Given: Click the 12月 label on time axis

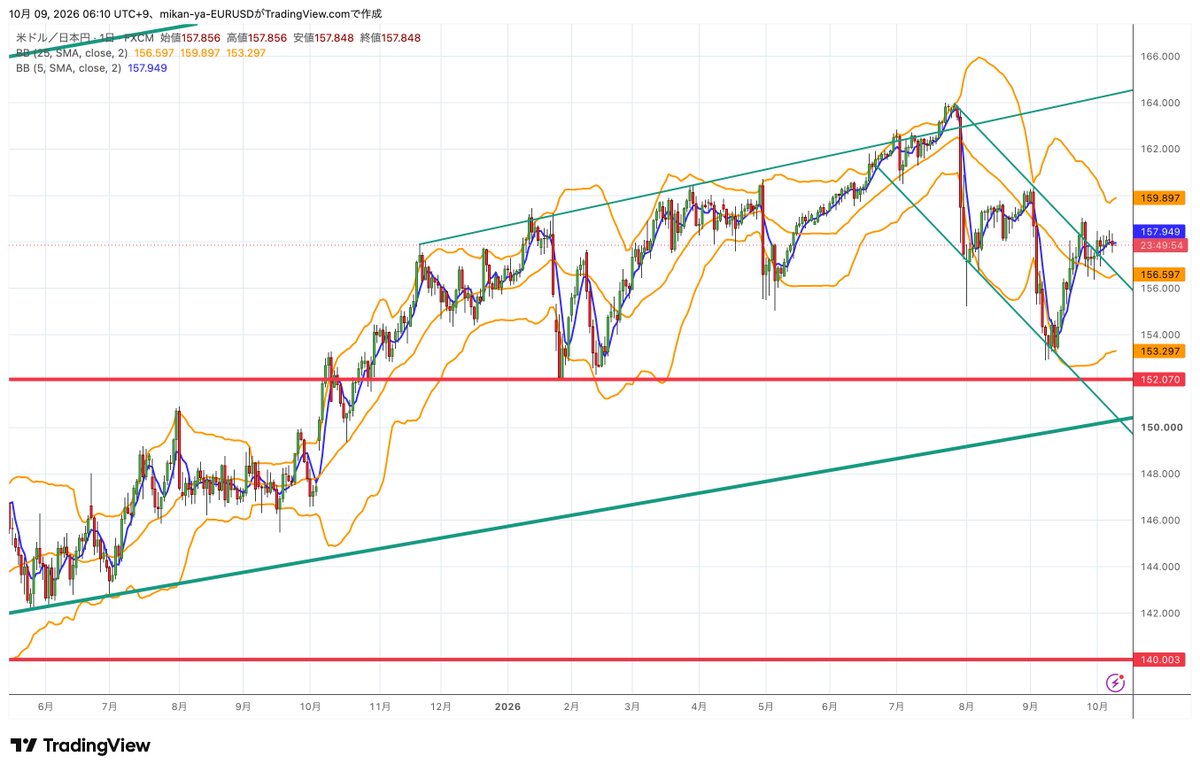Looking at the screenshot, I should [x=441, y=706].
